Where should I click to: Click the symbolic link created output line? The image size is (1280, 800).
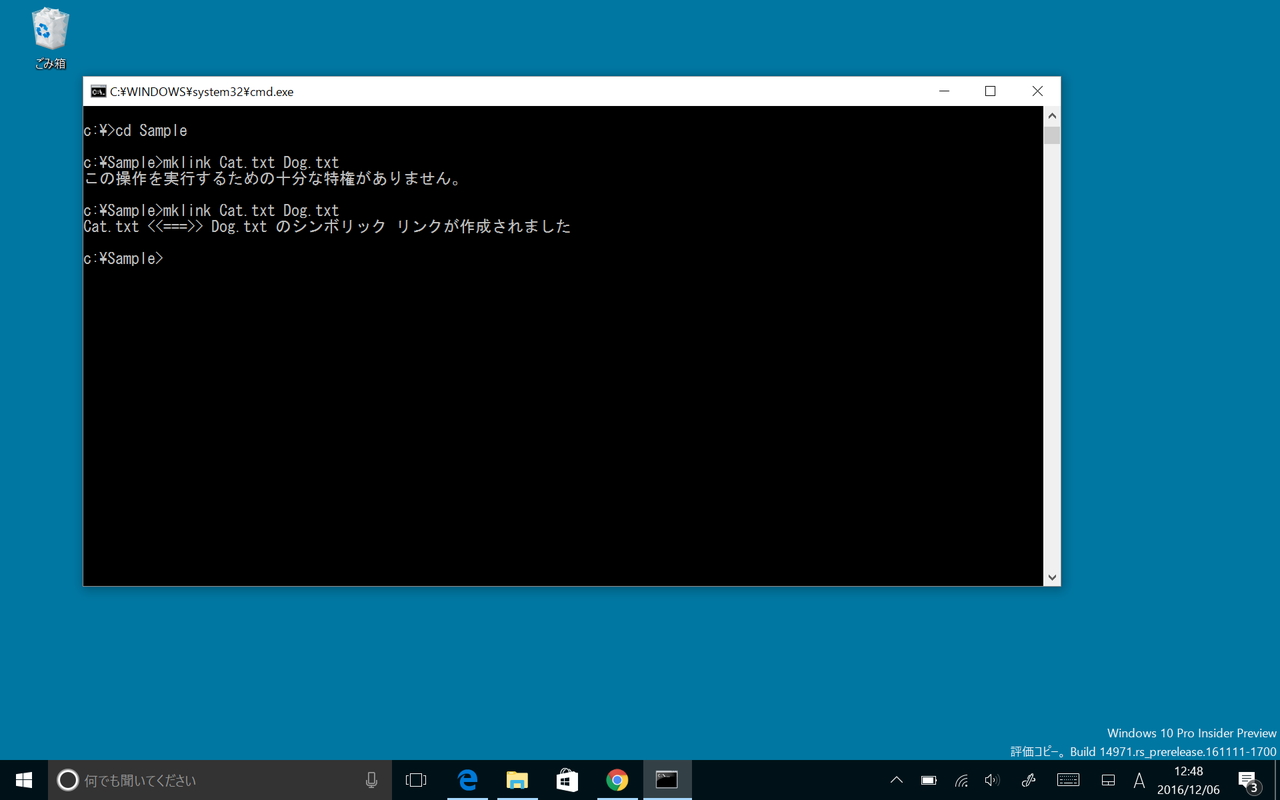(x=327, y=227)
